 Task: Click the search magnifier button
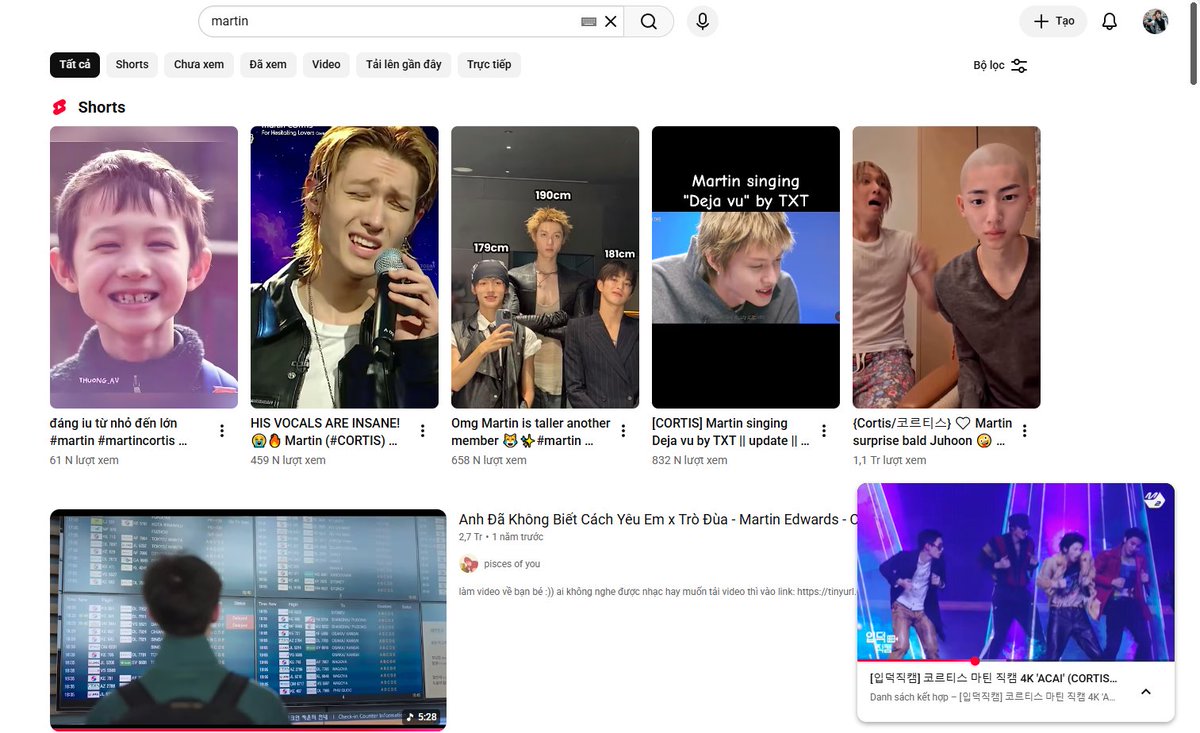649,21
